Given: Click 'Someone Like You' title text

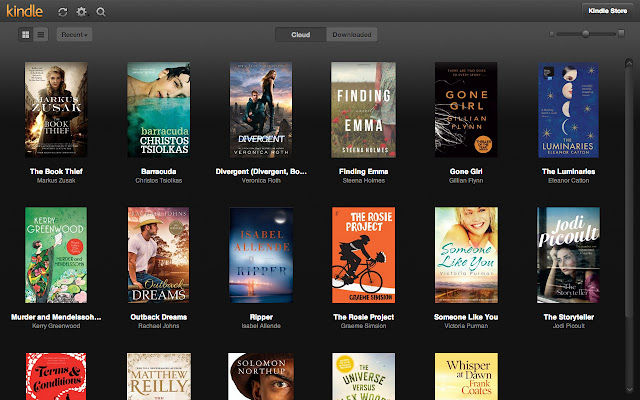Looking at the screenshot, I should [x=466, y=317].
